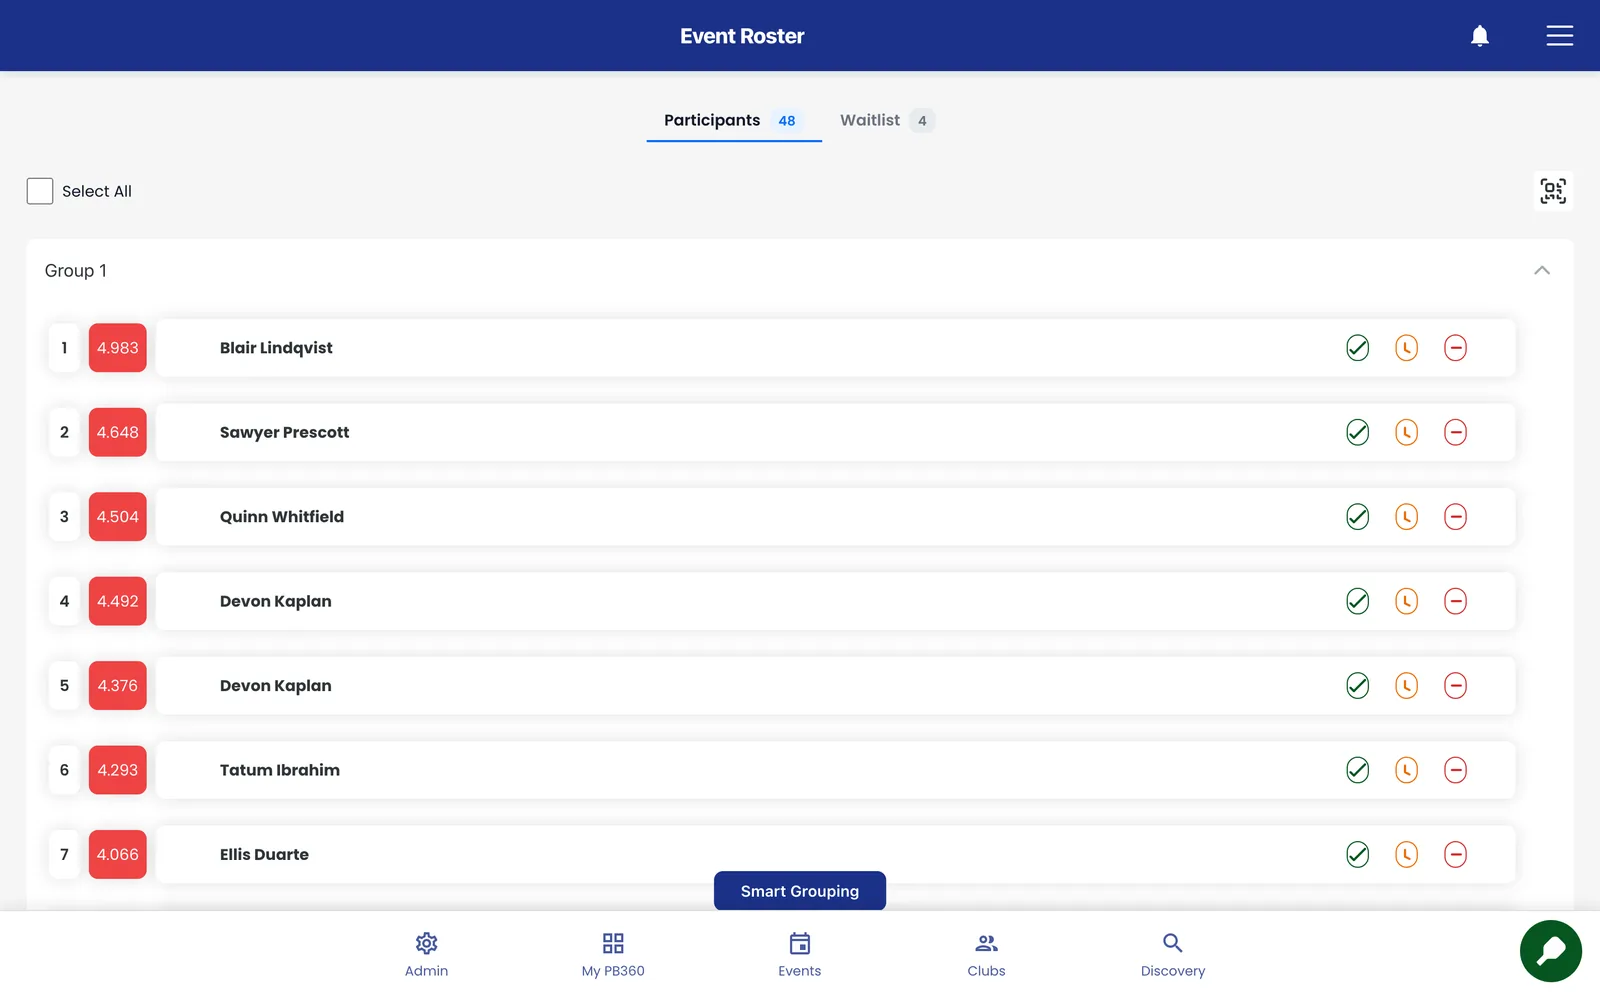Screen dimensions: 1600x1000
Task: Open Devon Kaplan's row ranked 4
Action: click(x=836, y=601)
